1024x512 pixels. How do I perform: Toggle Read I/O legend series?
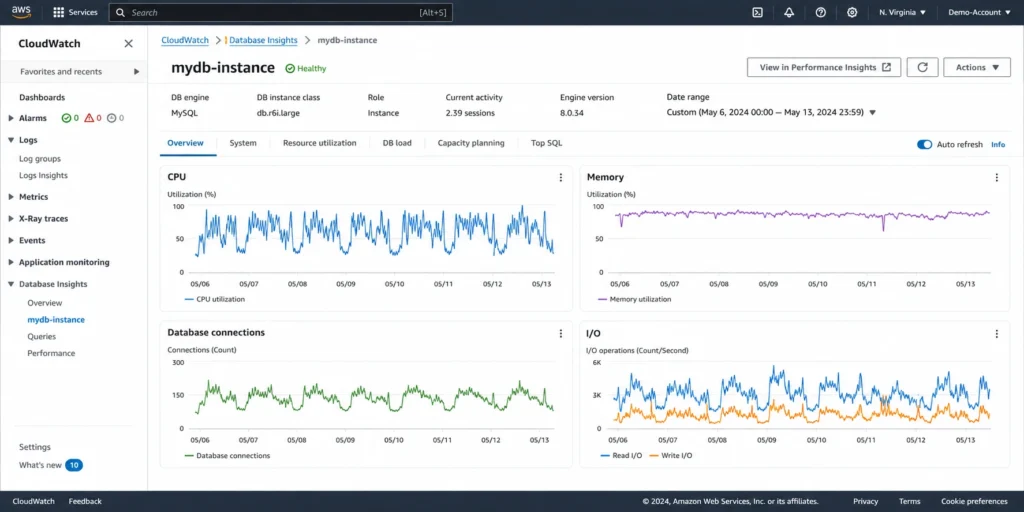(621, 455)
